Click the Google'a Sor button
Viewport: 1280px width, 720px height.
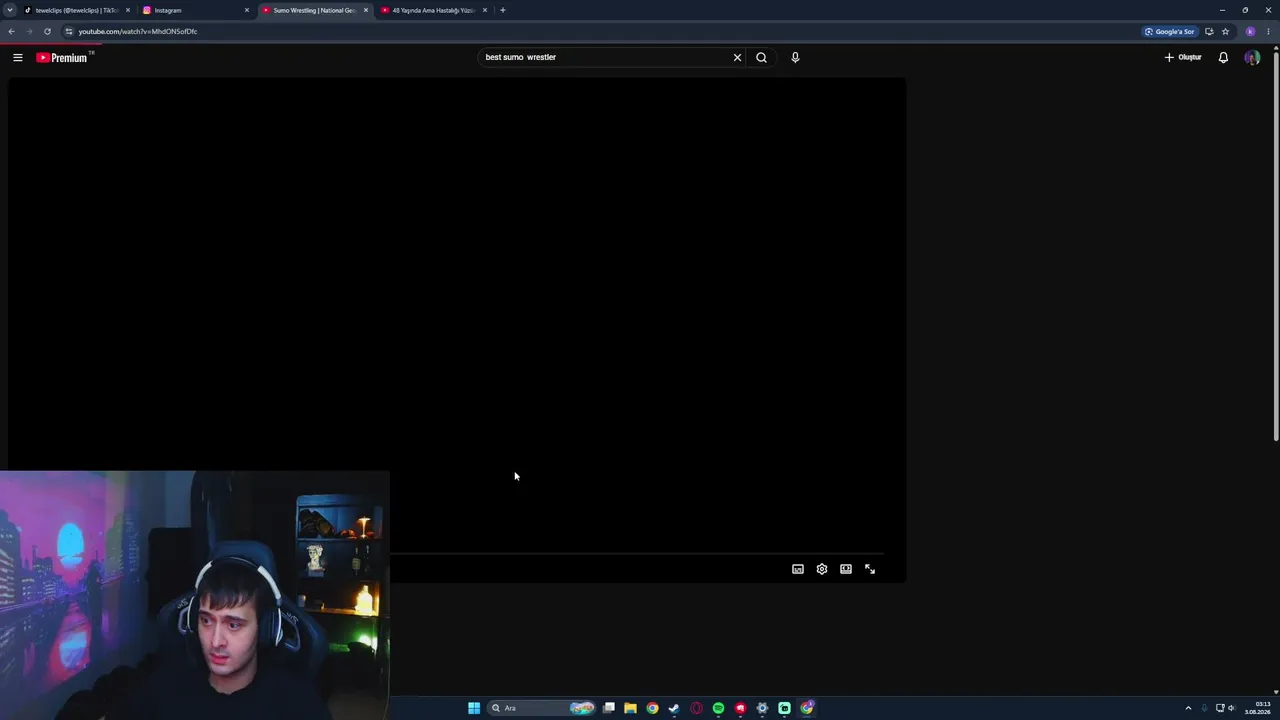coord(1170,31)
